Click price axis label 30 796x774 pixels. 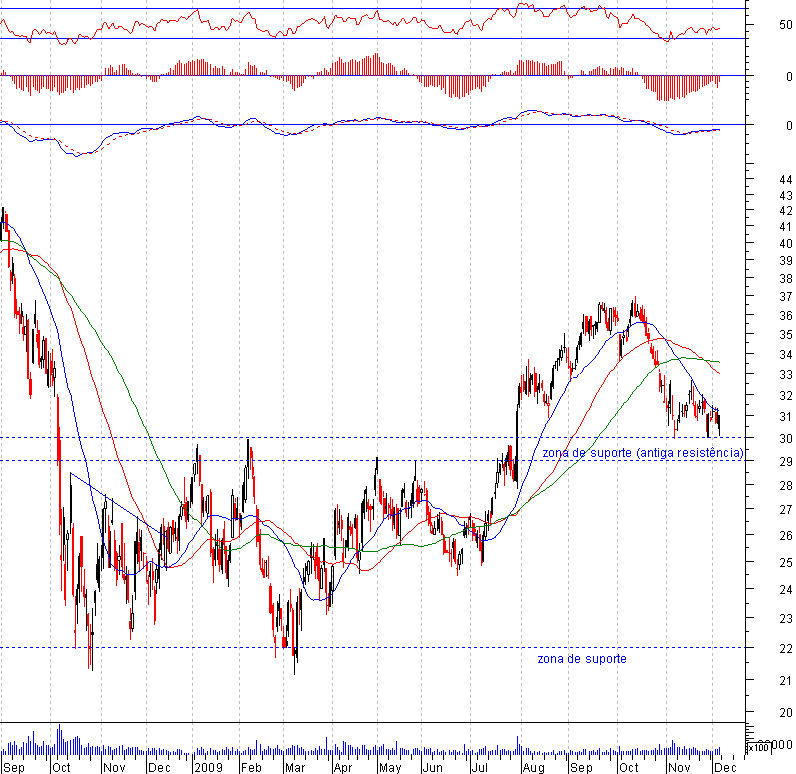click(x=786, y=439)
